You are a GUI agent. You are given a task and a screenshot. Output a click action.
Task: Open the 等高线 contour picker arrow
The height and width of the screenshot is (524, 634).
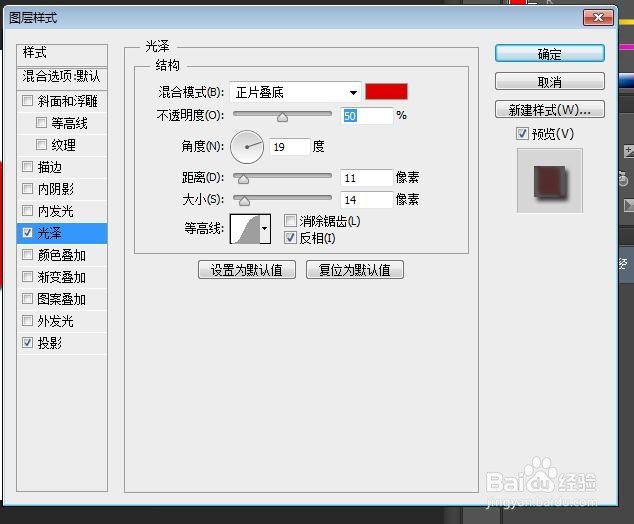pos(265,228)
